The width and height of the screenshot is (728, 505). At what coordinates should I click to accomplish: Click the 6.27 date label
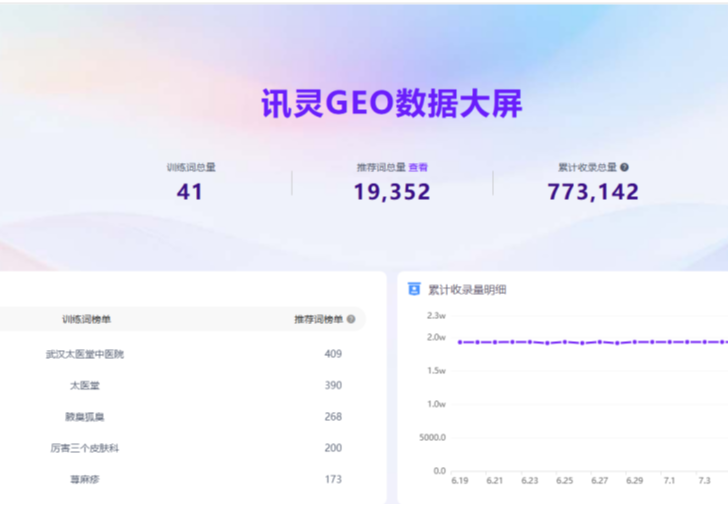[x=599, y=480]
